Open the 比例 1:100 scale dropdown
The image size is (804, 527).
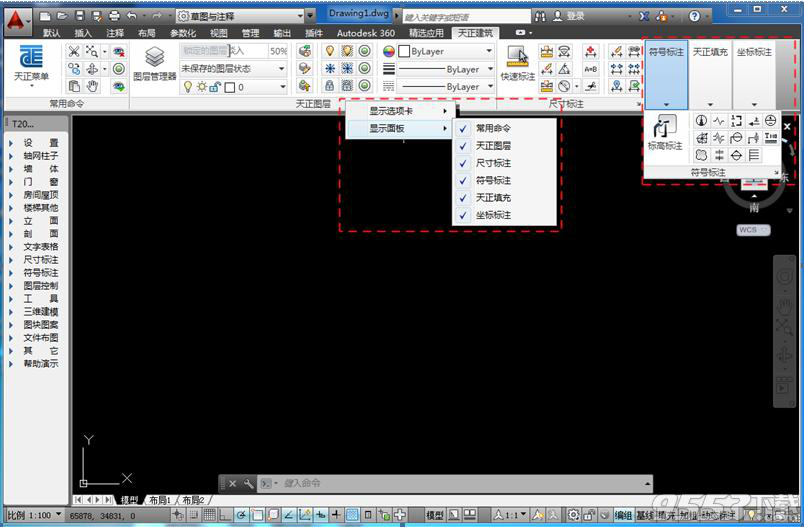[x=34, y=515]
